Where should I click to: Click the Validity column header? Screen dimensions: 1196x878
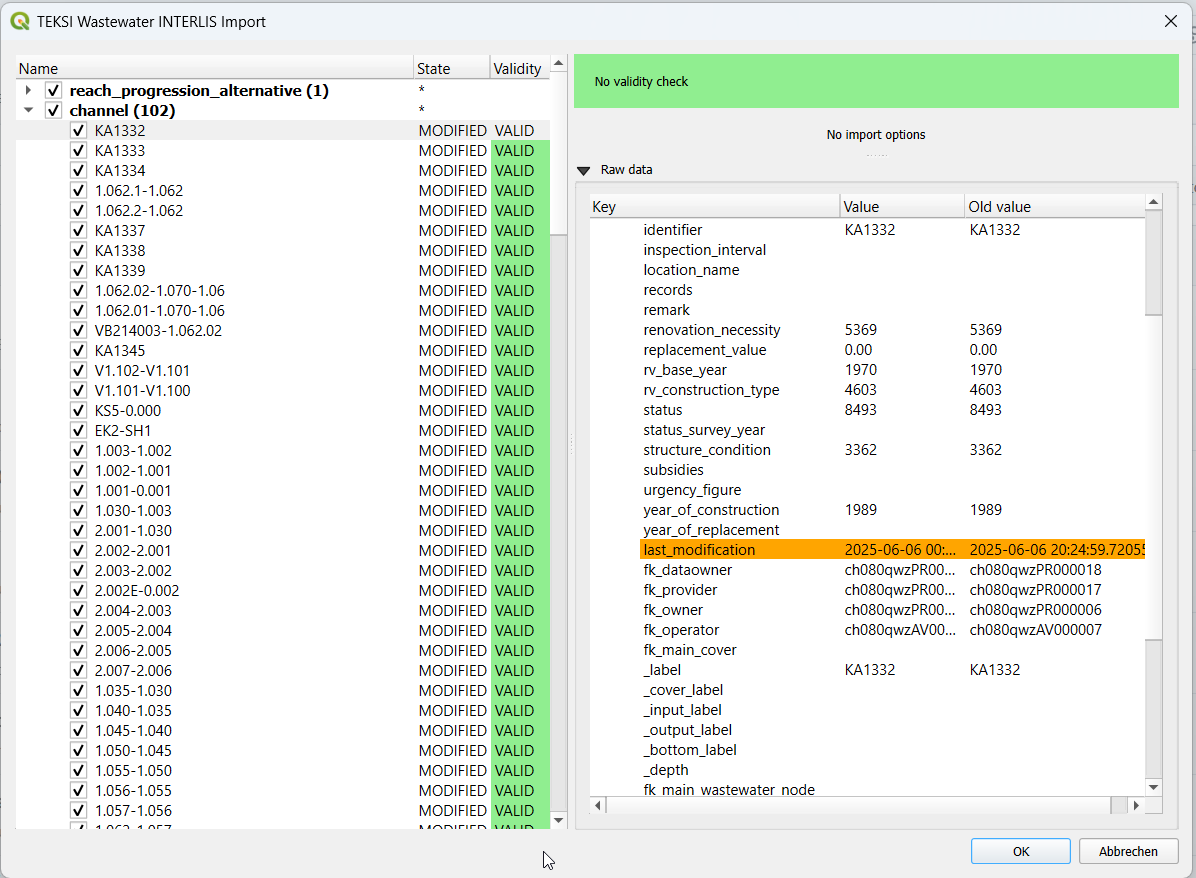517,69
